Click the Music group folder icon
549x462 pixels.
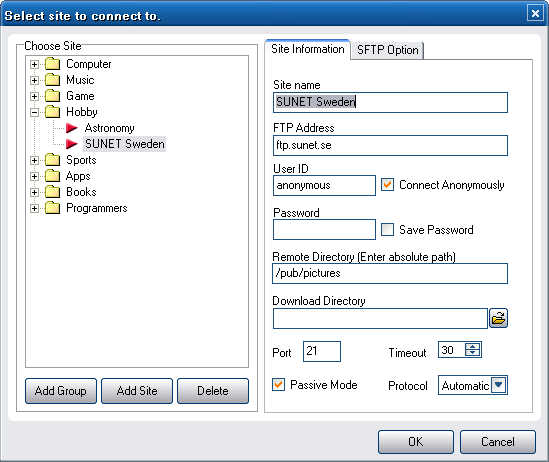(53, 80)
